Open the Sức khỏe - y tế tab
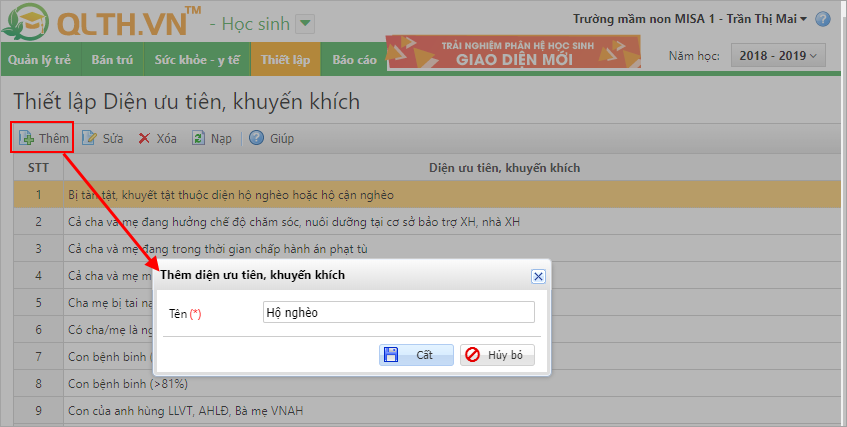 click(x=197, y=59)
